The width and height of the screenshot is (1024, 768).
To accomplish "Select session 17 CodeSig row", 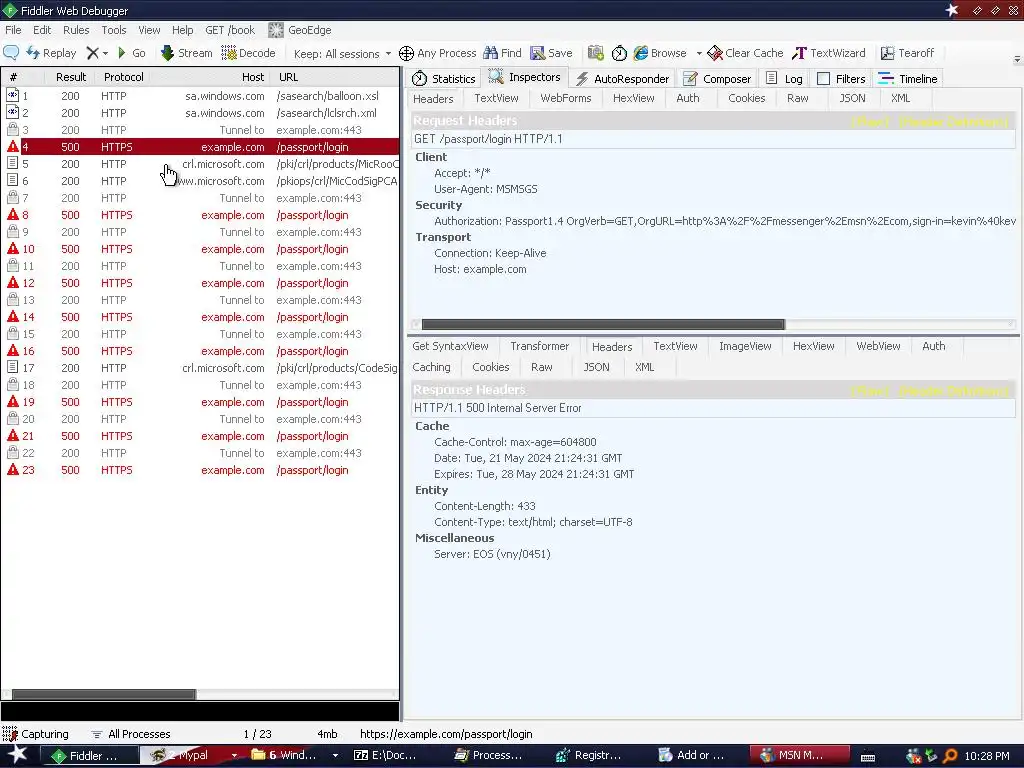I will click(x=200, y=368).
